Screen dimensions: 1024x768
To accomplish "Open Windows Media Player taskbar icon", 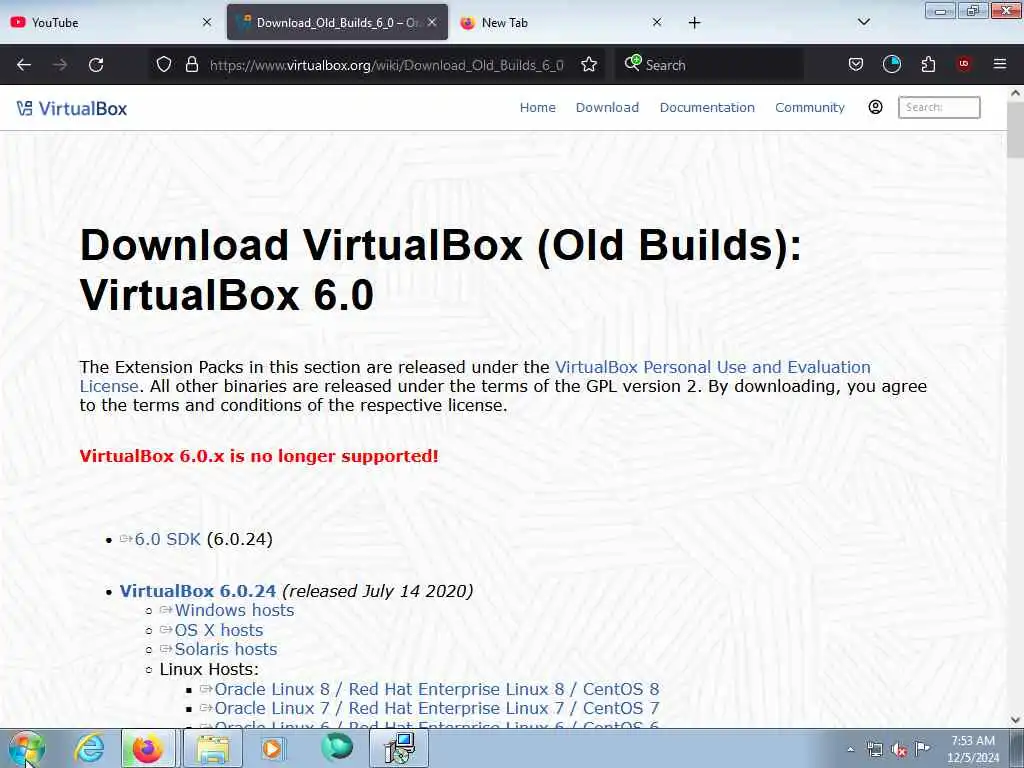I will click(272, 748).
